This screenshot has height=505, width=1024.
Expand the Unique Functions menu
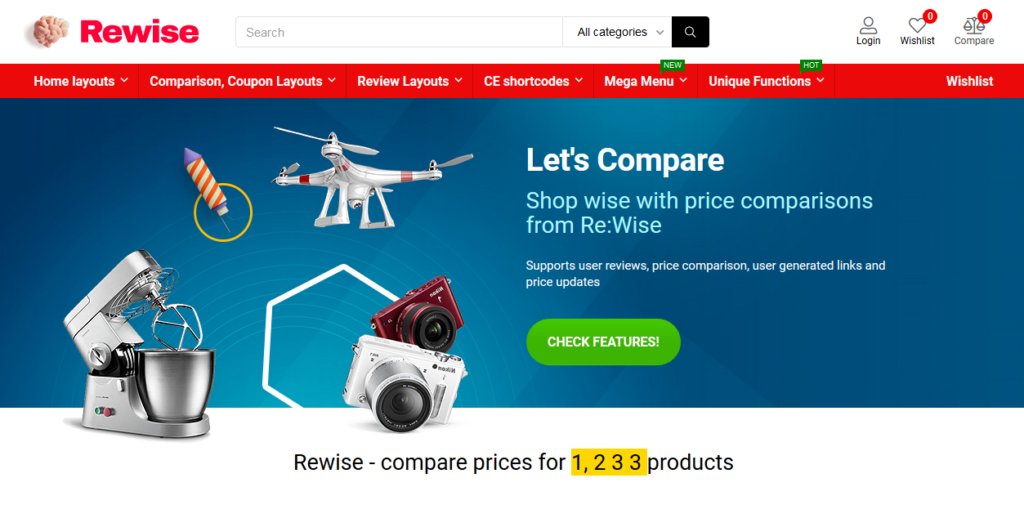click(766, 81)
